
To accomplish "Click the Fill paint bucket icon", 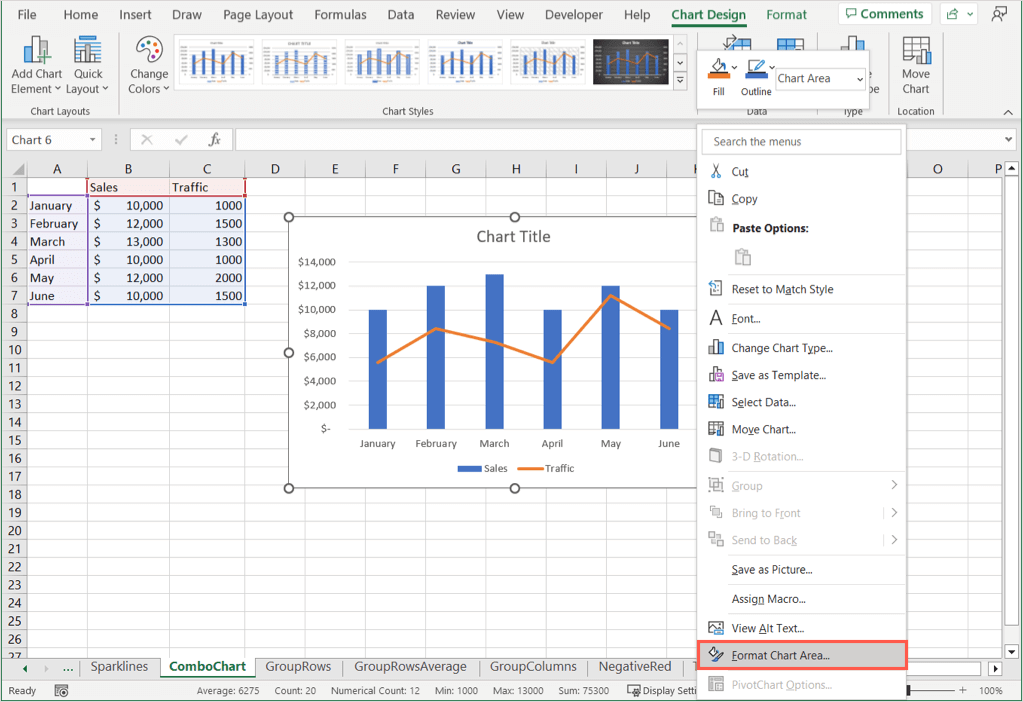I will coord(718,70).
